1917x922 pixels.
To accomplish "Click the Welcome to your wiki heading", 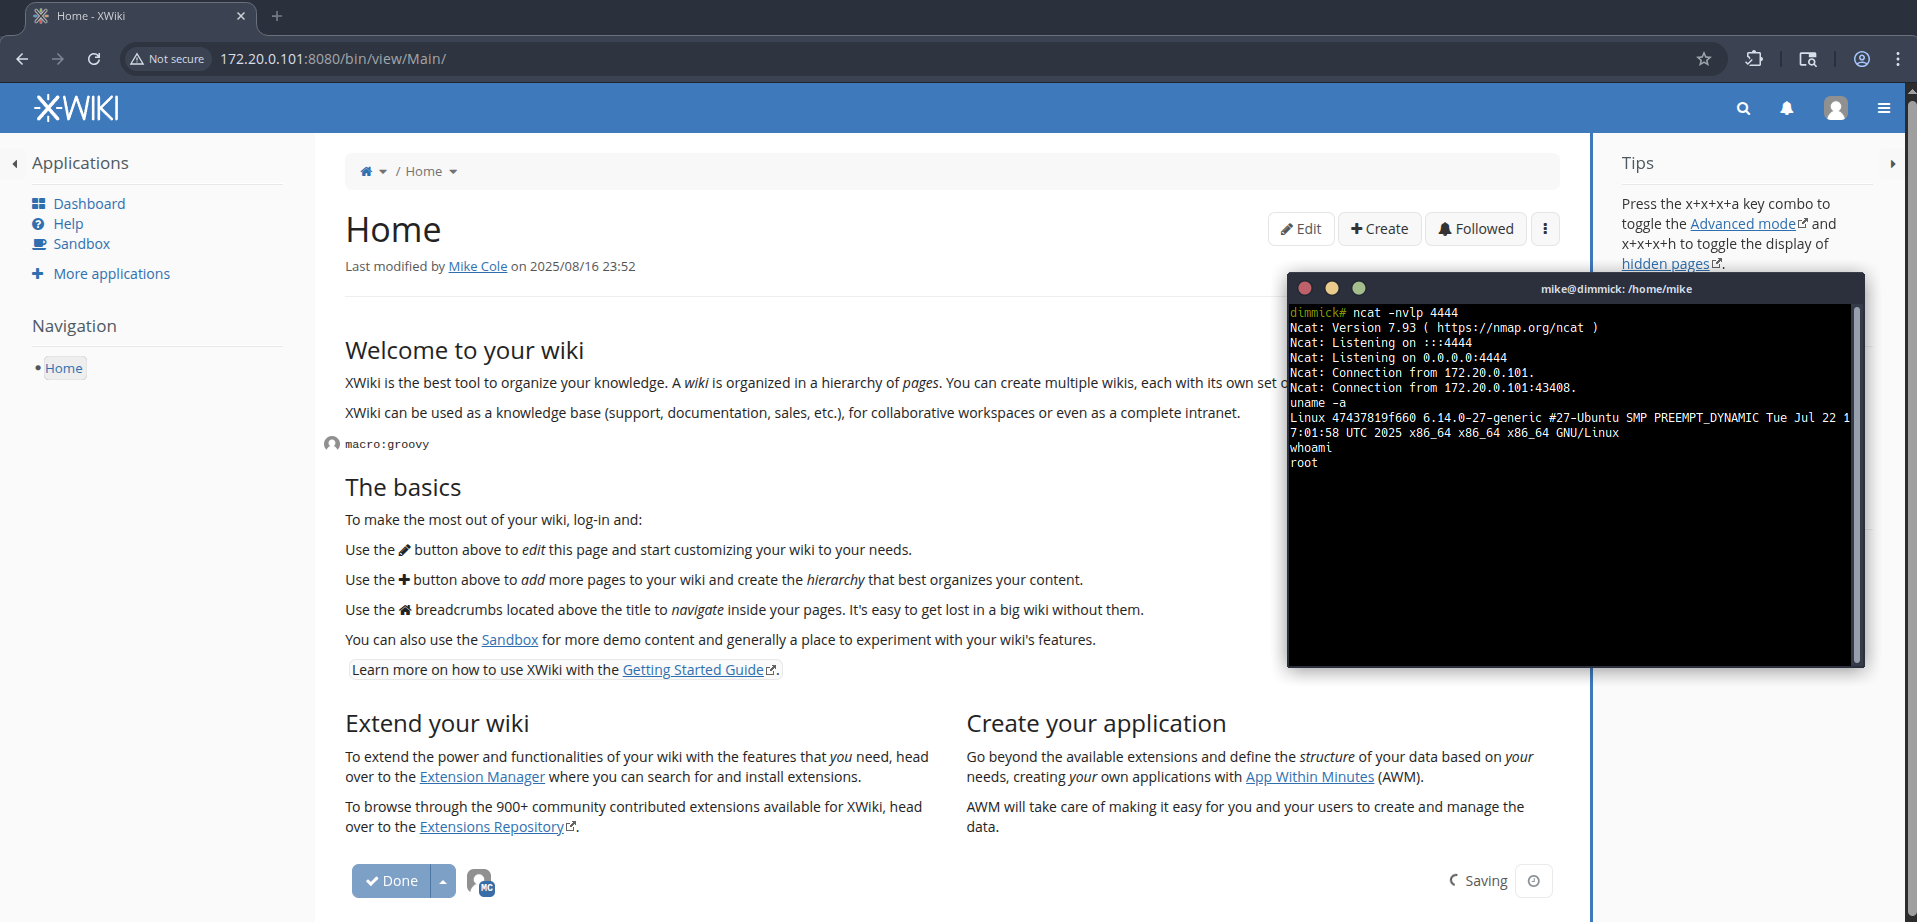I will (464, 351).
